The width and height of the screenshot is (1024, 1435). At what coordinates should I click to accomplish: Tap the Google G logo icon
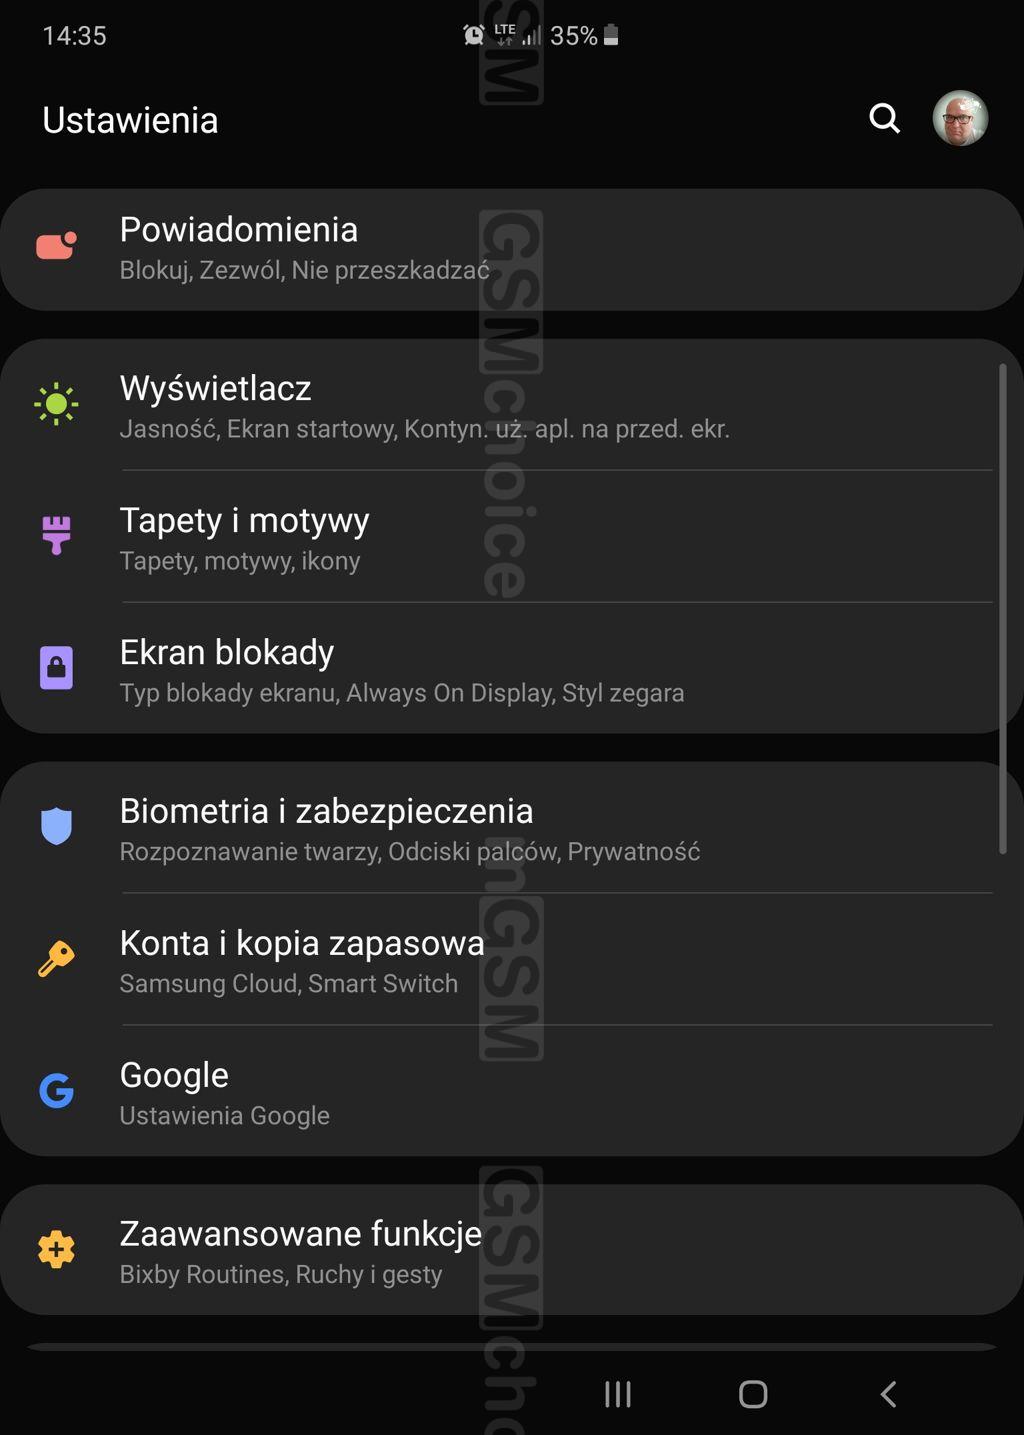pyautogui.click(x=56, y=1090)
